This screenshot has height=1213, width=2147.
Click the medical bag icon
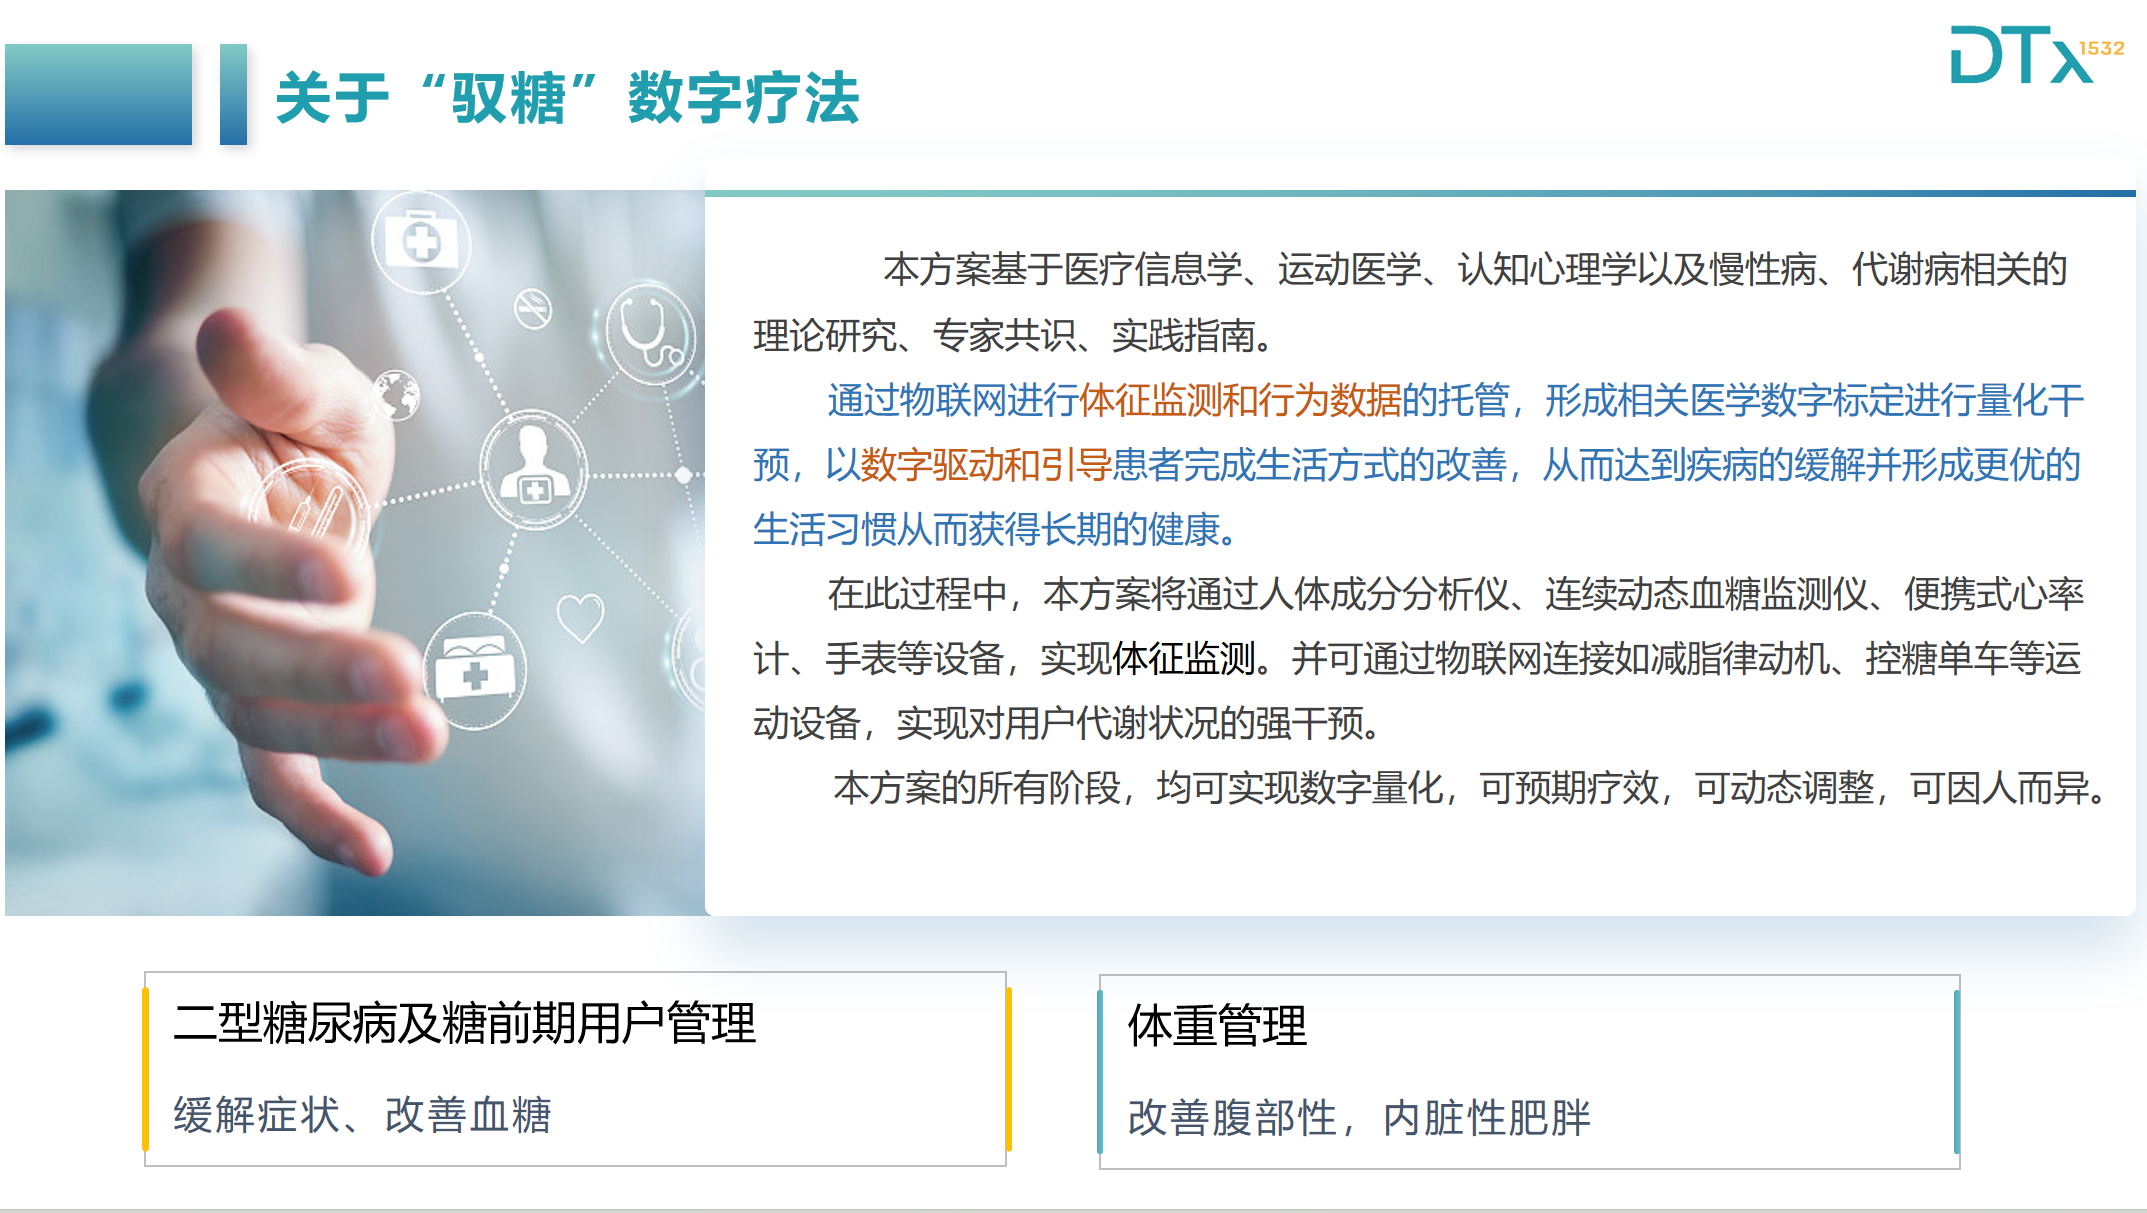474,670
